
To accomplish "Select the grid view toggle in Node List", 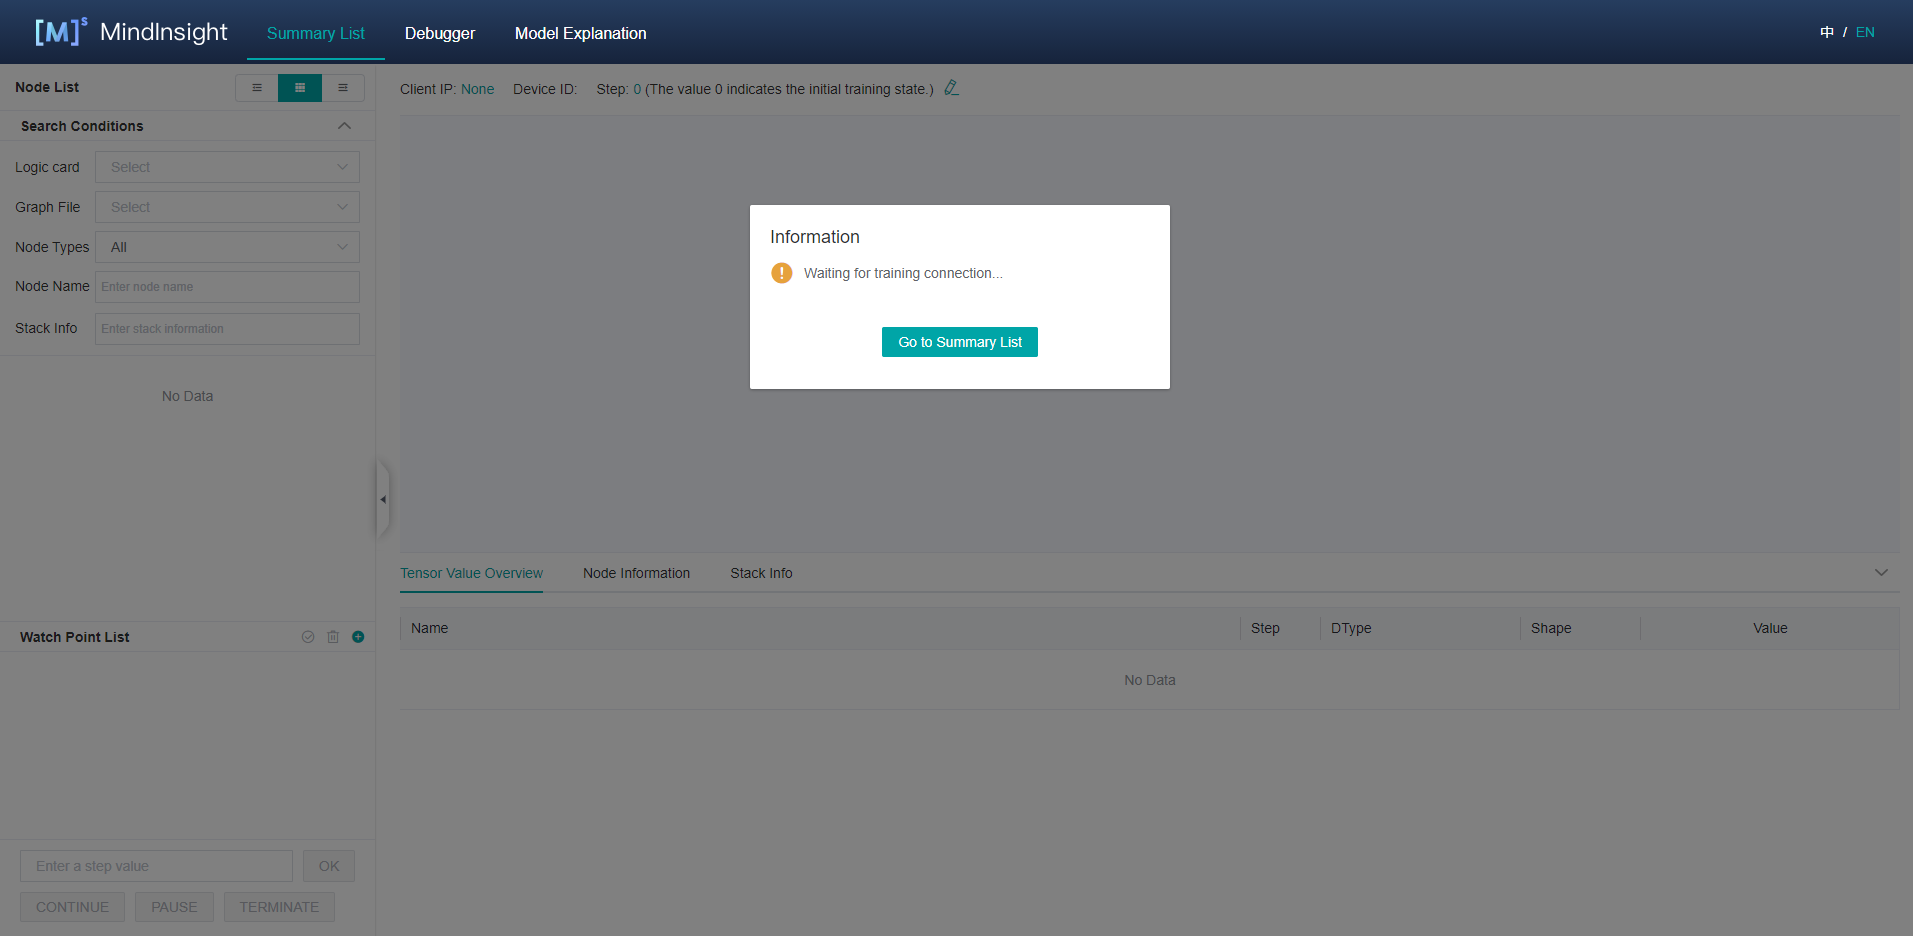I will pos(300,88).
